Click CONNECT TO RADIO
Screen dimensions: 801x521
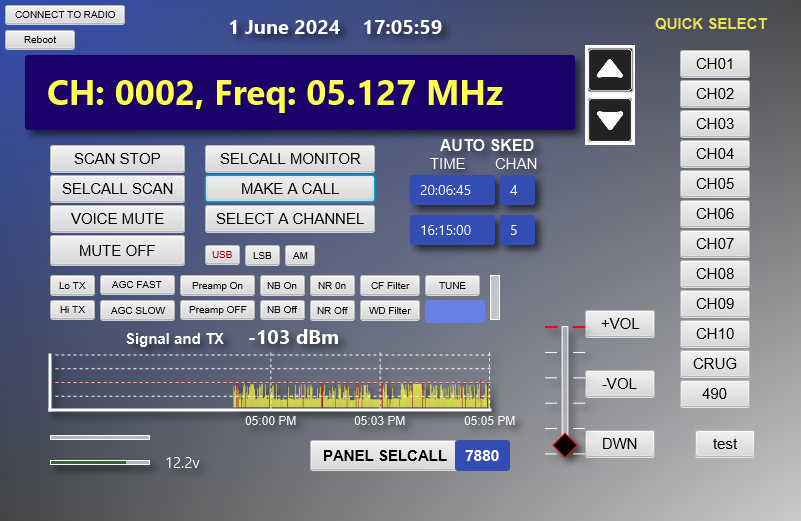pos(65,15)
